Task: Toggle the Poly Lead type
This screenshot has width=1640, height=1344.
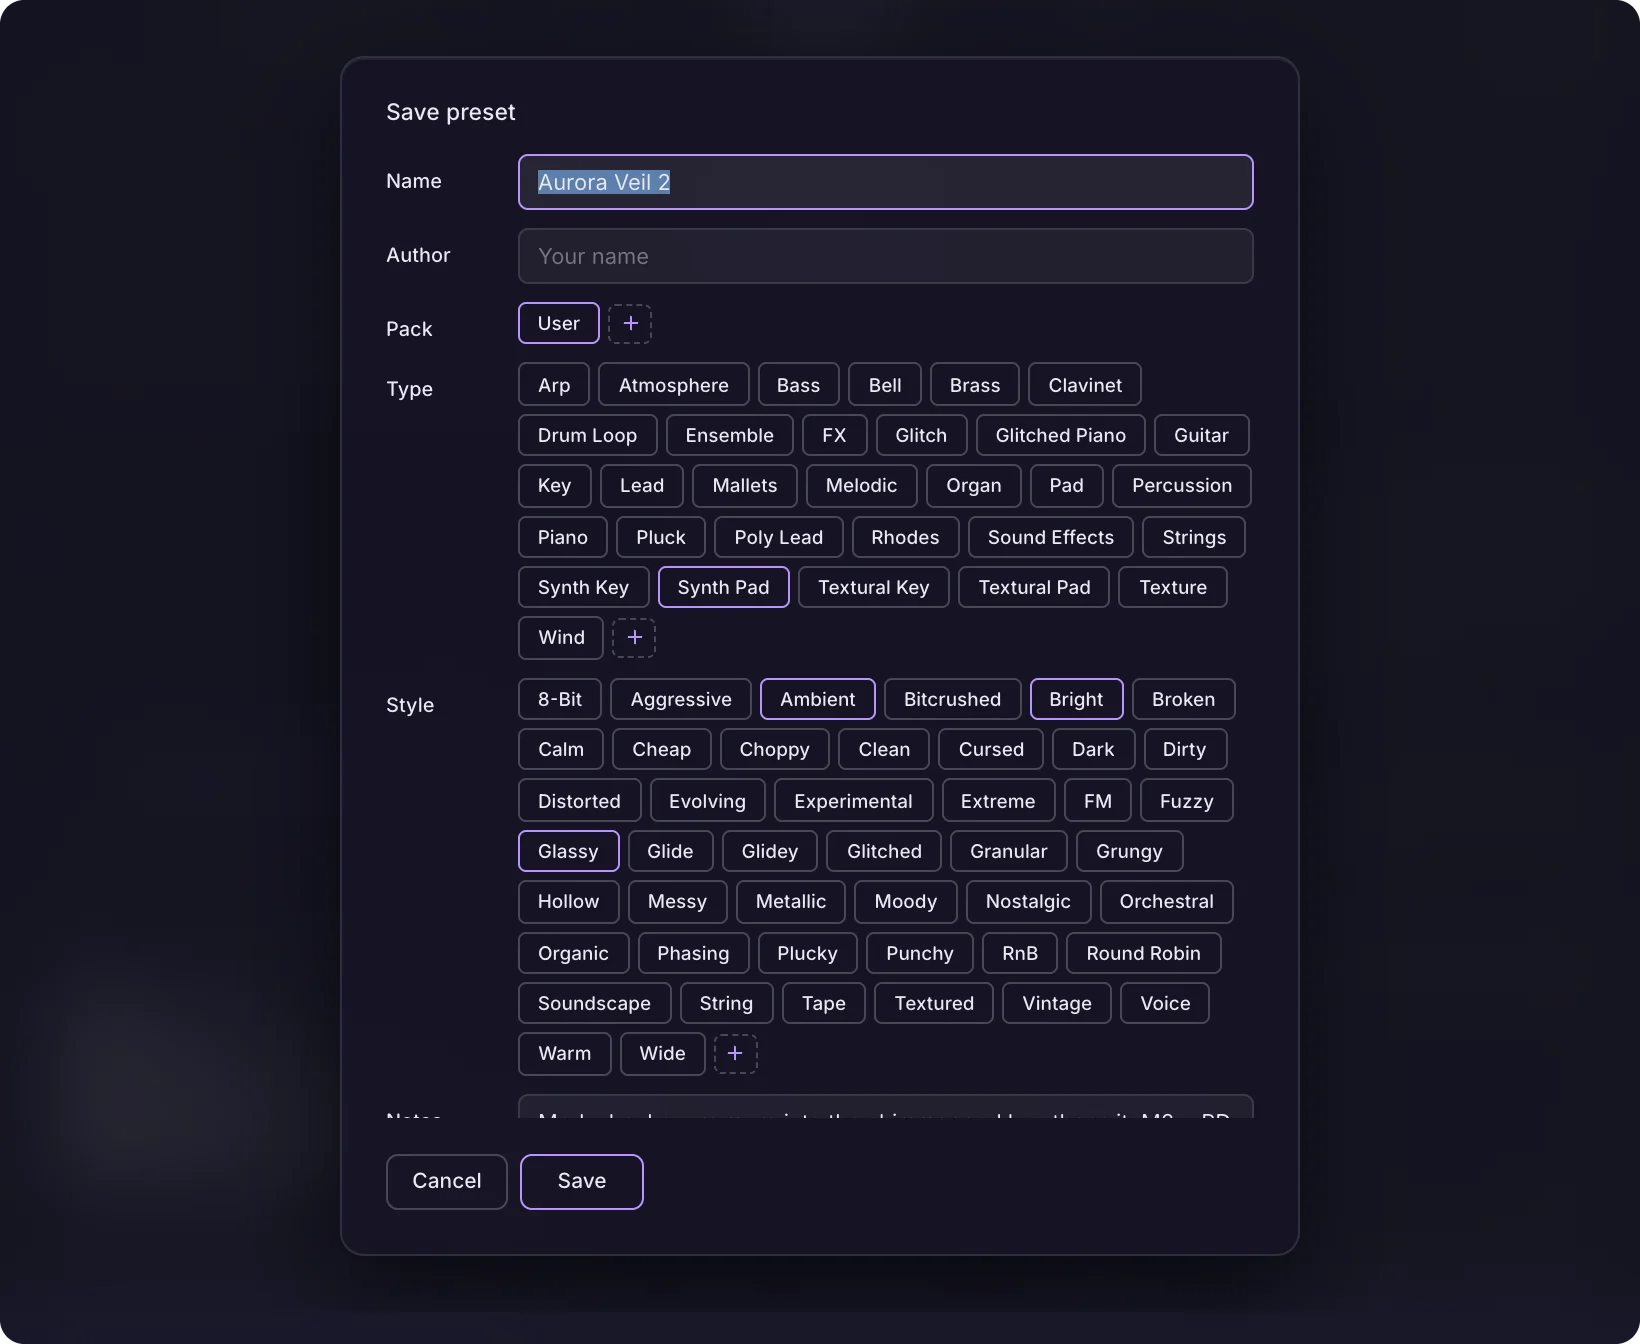Action: pyautogui.click(x=778, y=537)
